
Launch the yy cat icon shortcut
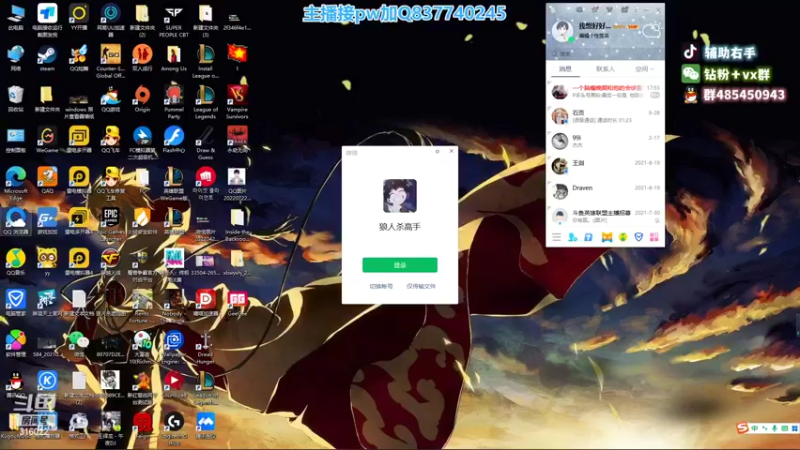coord(47,263)
